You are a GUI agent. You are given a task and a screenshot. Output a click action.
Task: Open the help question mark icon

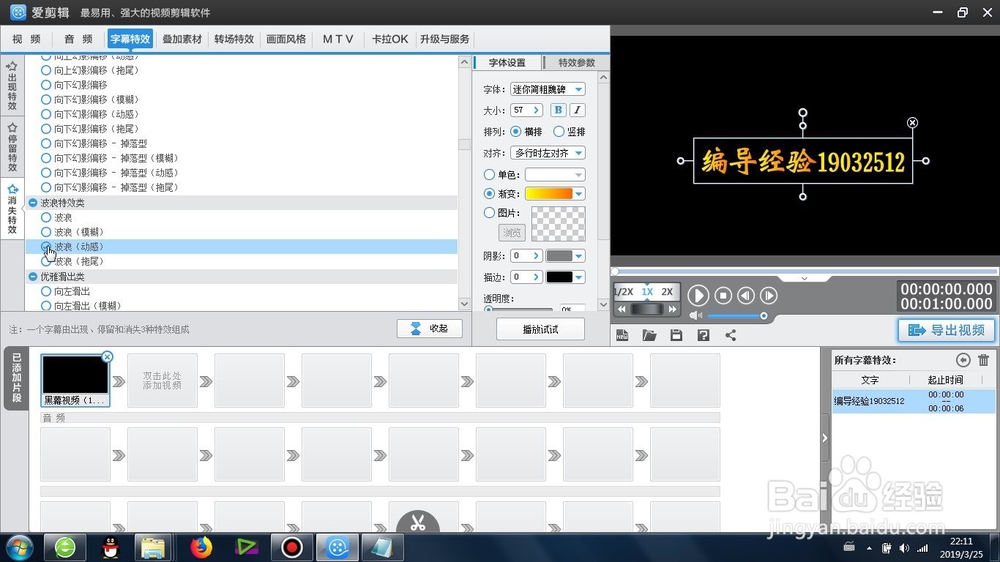tap(703, 336)
